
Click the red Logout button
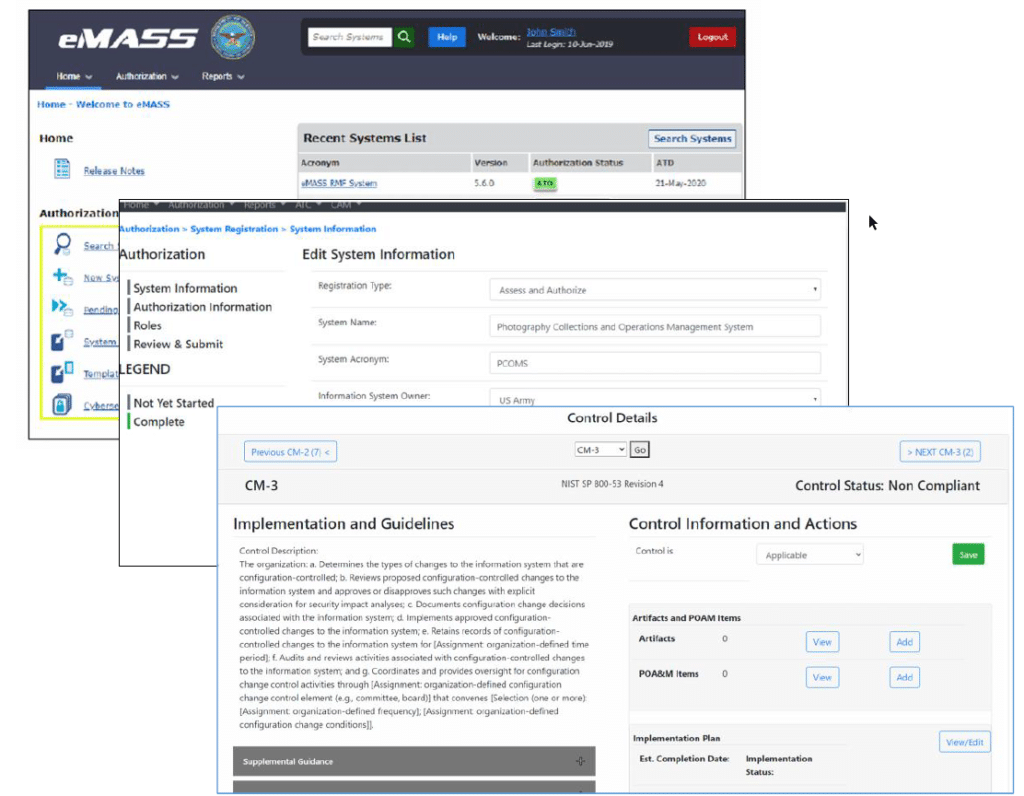712,36
